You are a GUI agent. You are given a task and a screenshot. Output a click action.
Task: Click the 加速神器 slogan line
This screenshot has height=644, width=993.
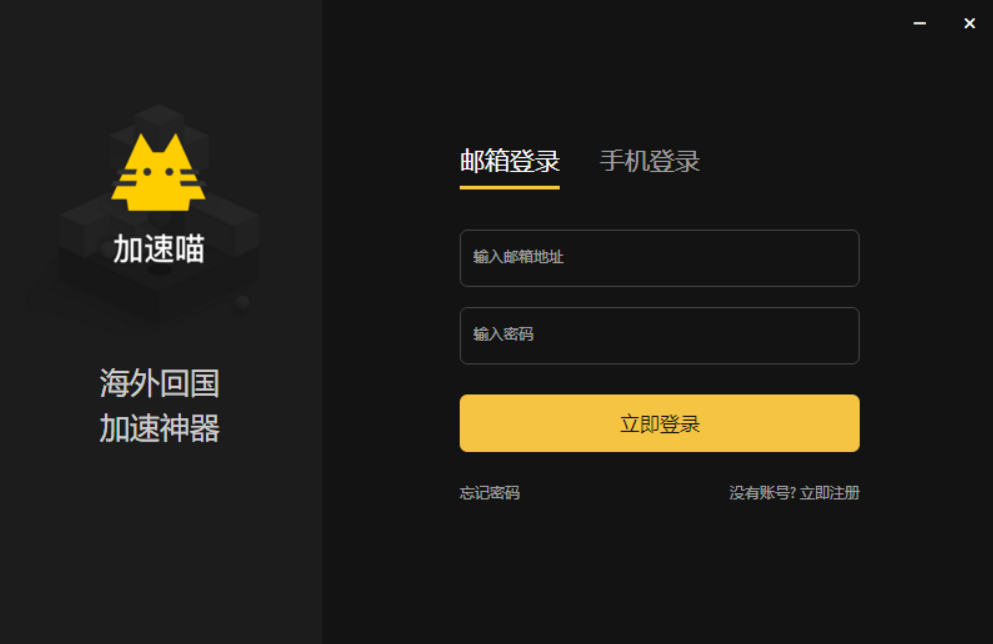click(159, 429)
